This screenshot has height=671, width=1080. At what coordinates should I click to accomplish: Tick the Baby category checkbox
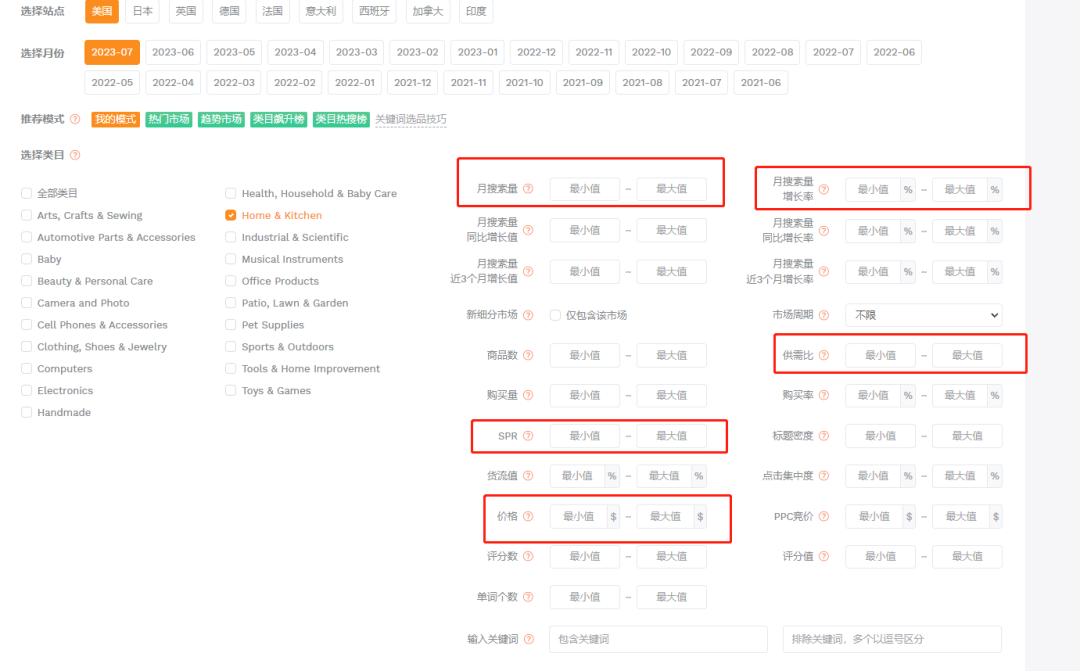tap(26, 259)
